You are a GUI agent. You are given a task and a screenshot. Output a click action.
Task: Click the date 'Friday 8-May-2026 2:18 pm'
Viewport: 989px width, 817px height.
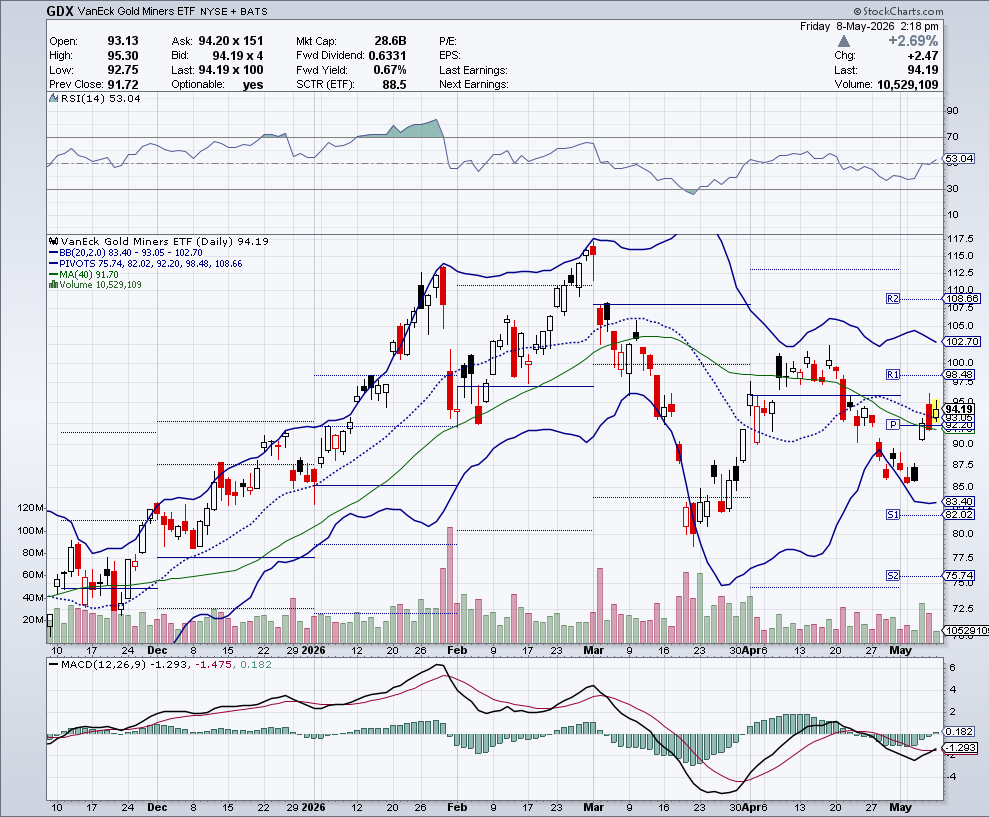coord(869,26)
